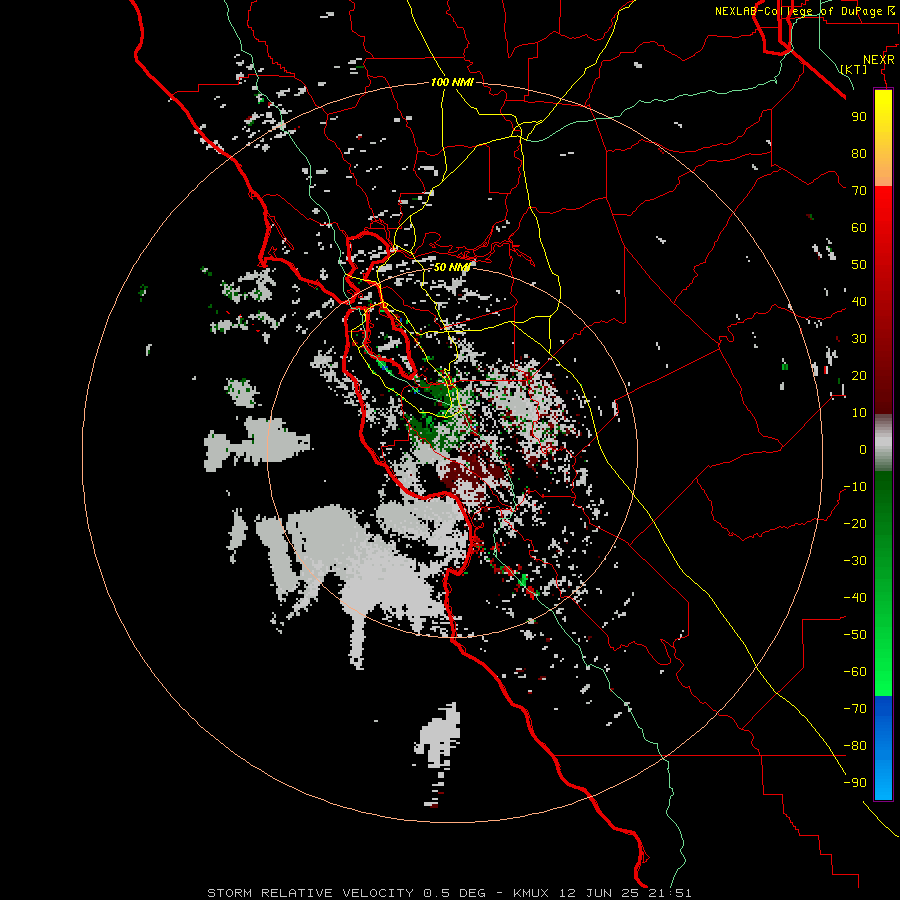This screenshot has width=900, height=900.
Task: Click the "50 NMI" range ring label
Action: tap(452, 267)
